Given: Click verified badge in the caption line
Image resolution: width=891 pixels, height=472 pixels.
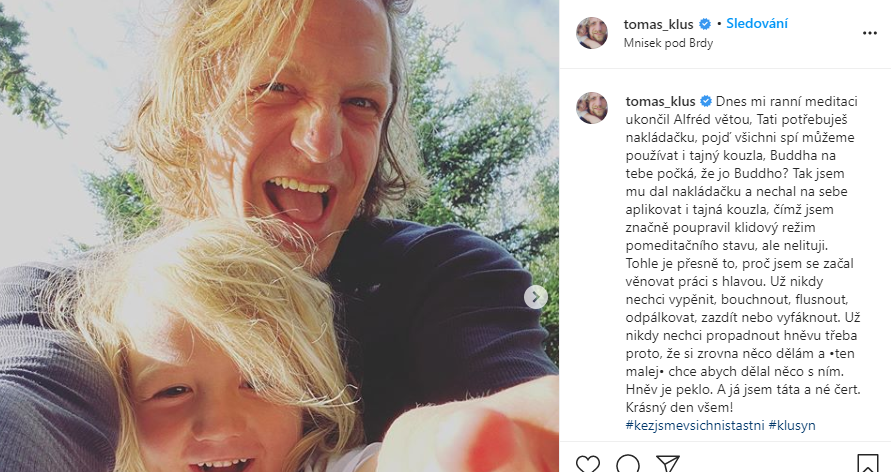Looking at the screenshot, I should (705, 101).
